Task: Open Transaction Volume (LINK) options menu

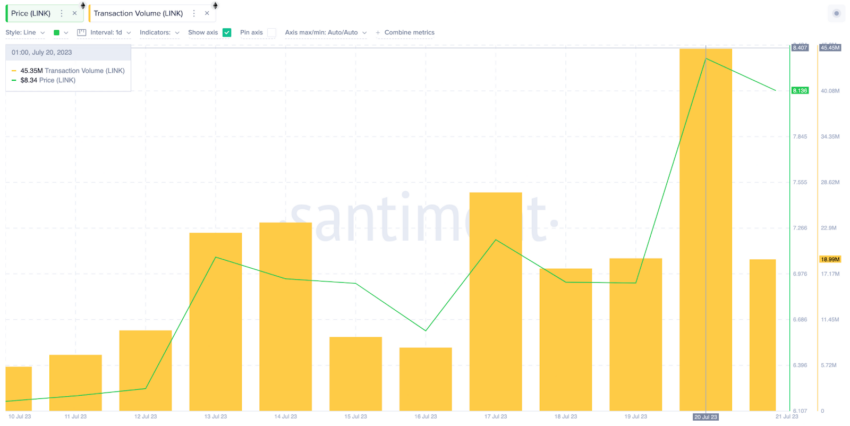Action: click(194, 13)
